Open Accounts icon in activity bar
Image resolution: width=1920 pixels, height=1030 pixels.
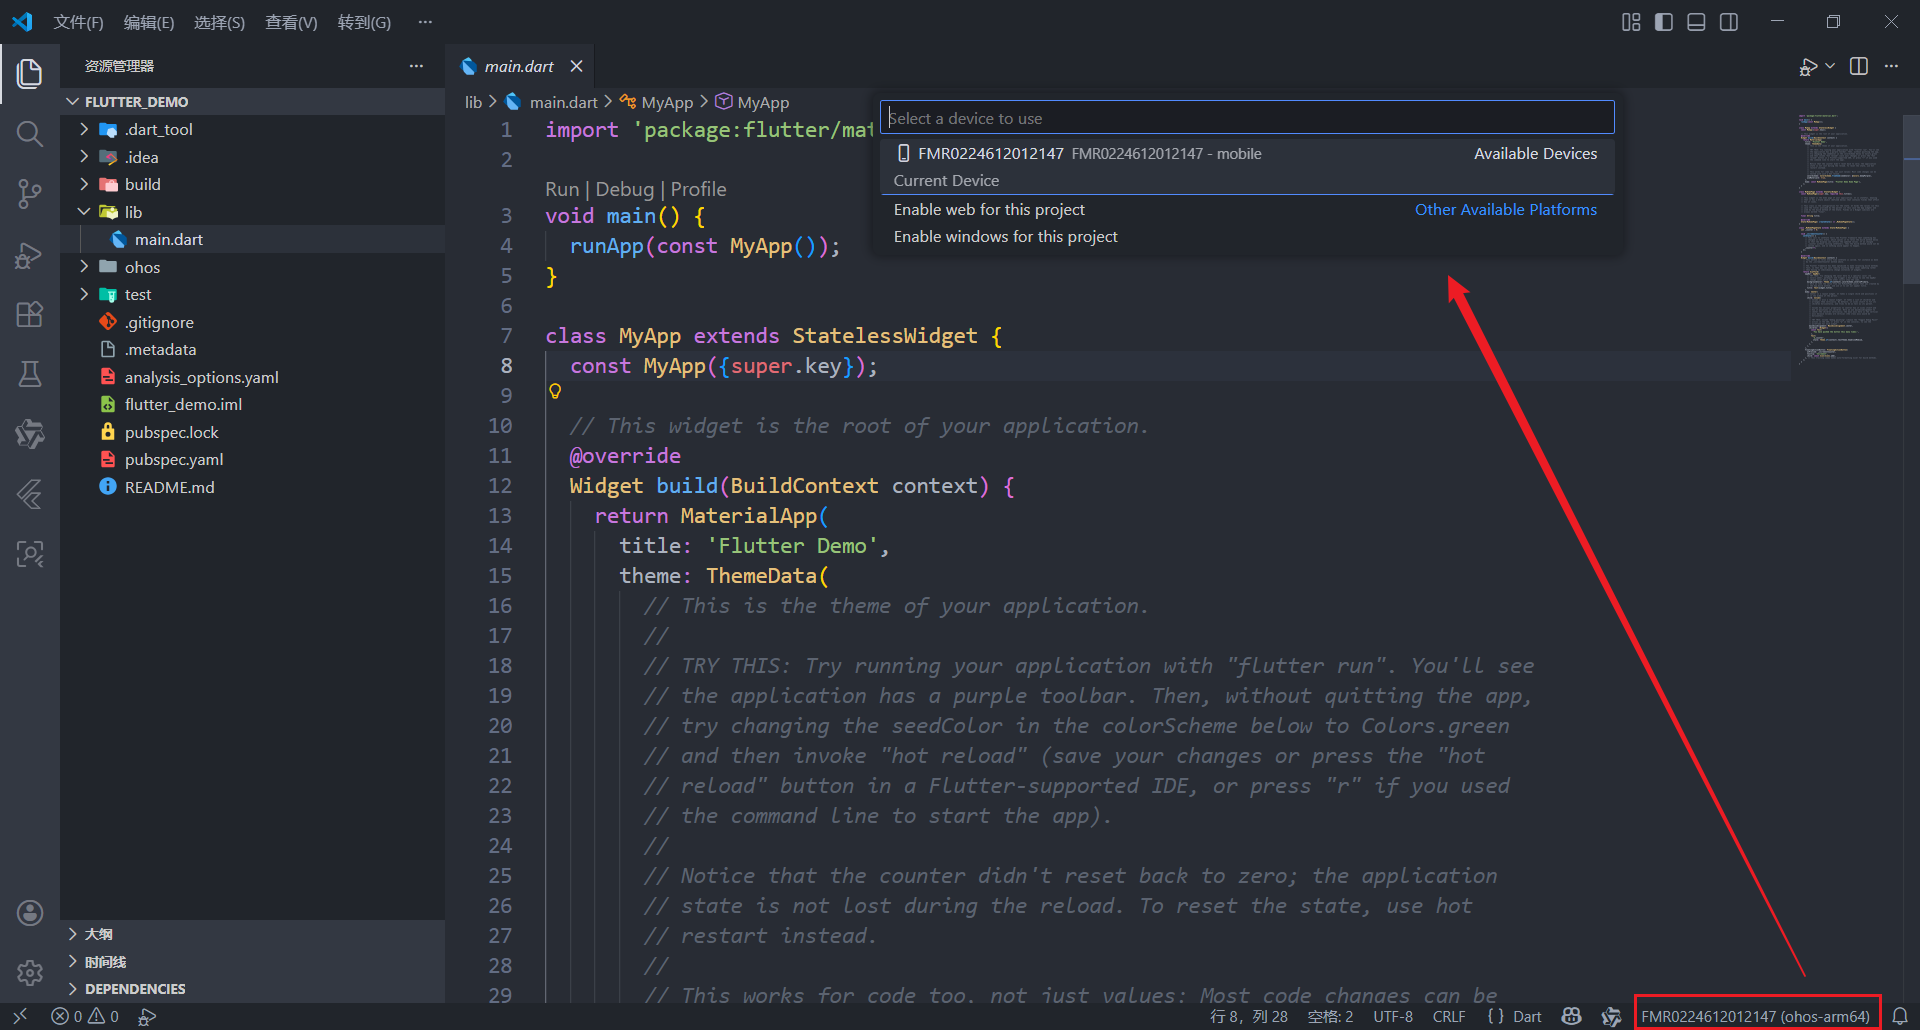[x=30, y=912]
